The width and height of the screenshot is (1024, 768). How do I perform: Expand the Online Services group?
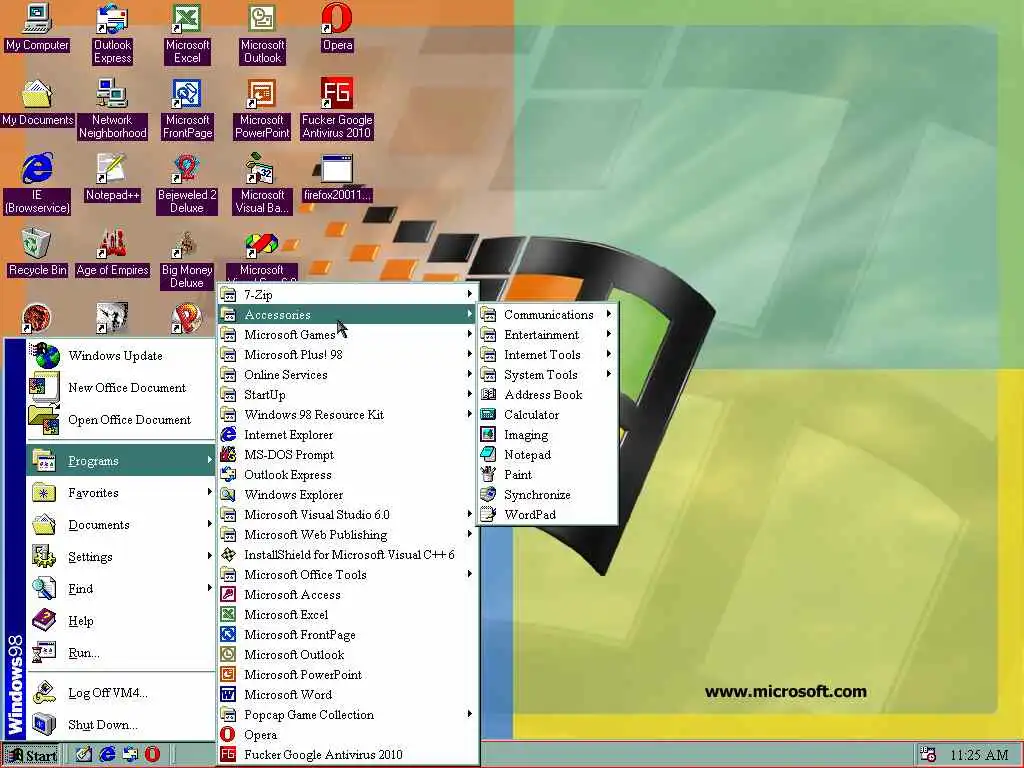347,375
